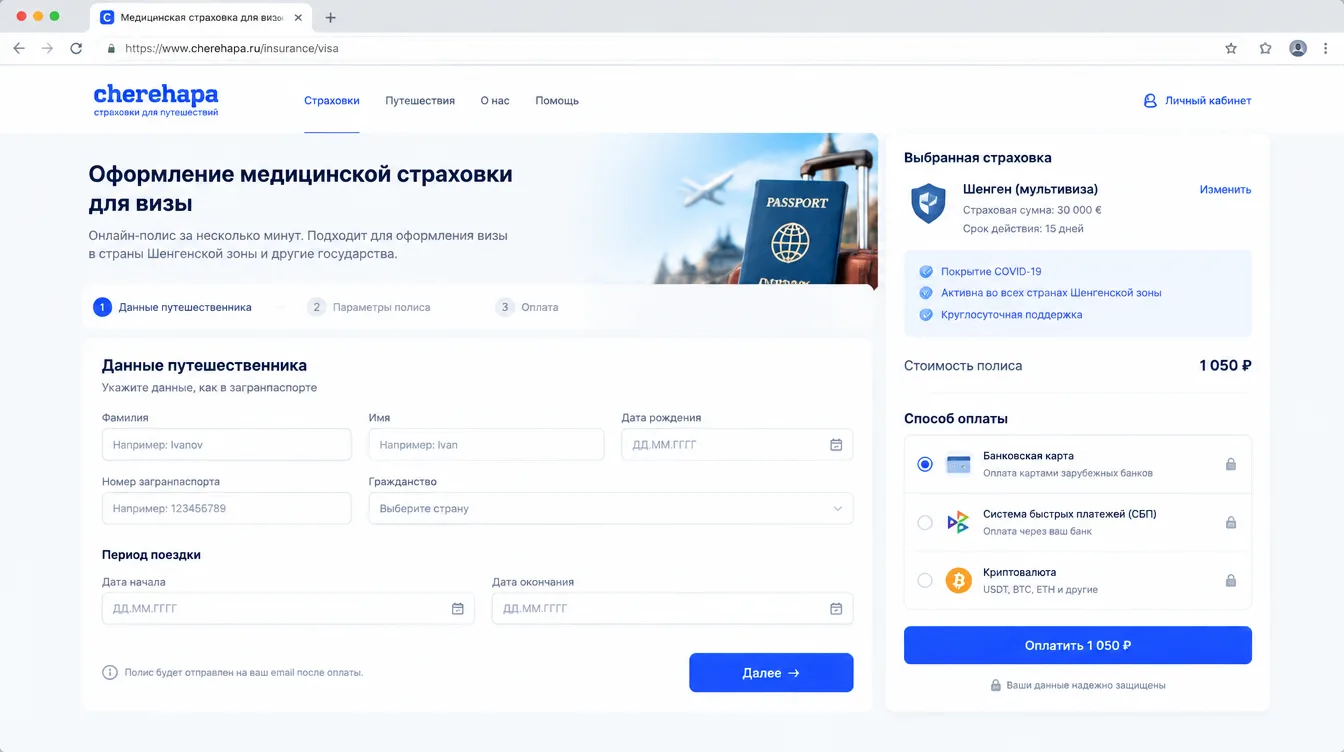Click the info icon beside the email notice
This screenshot has width=1344, height=752.
click(110, 673)
